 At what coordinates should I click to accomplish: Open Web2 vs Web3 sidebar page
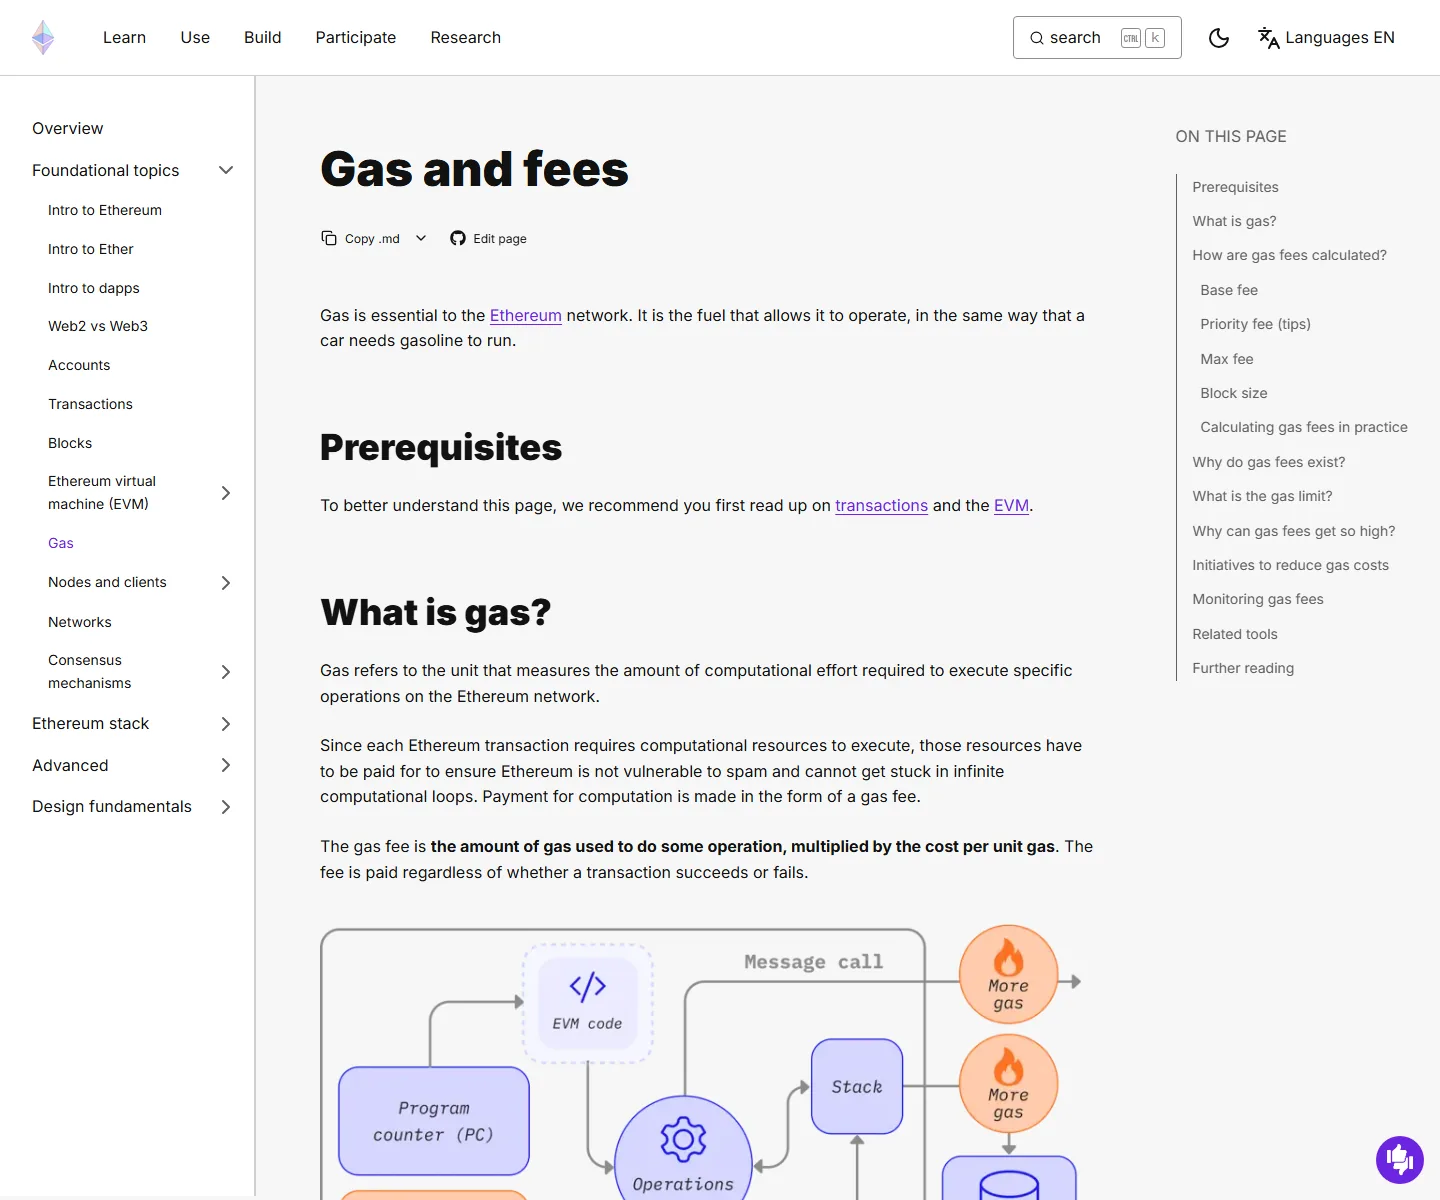pos(98,326)
